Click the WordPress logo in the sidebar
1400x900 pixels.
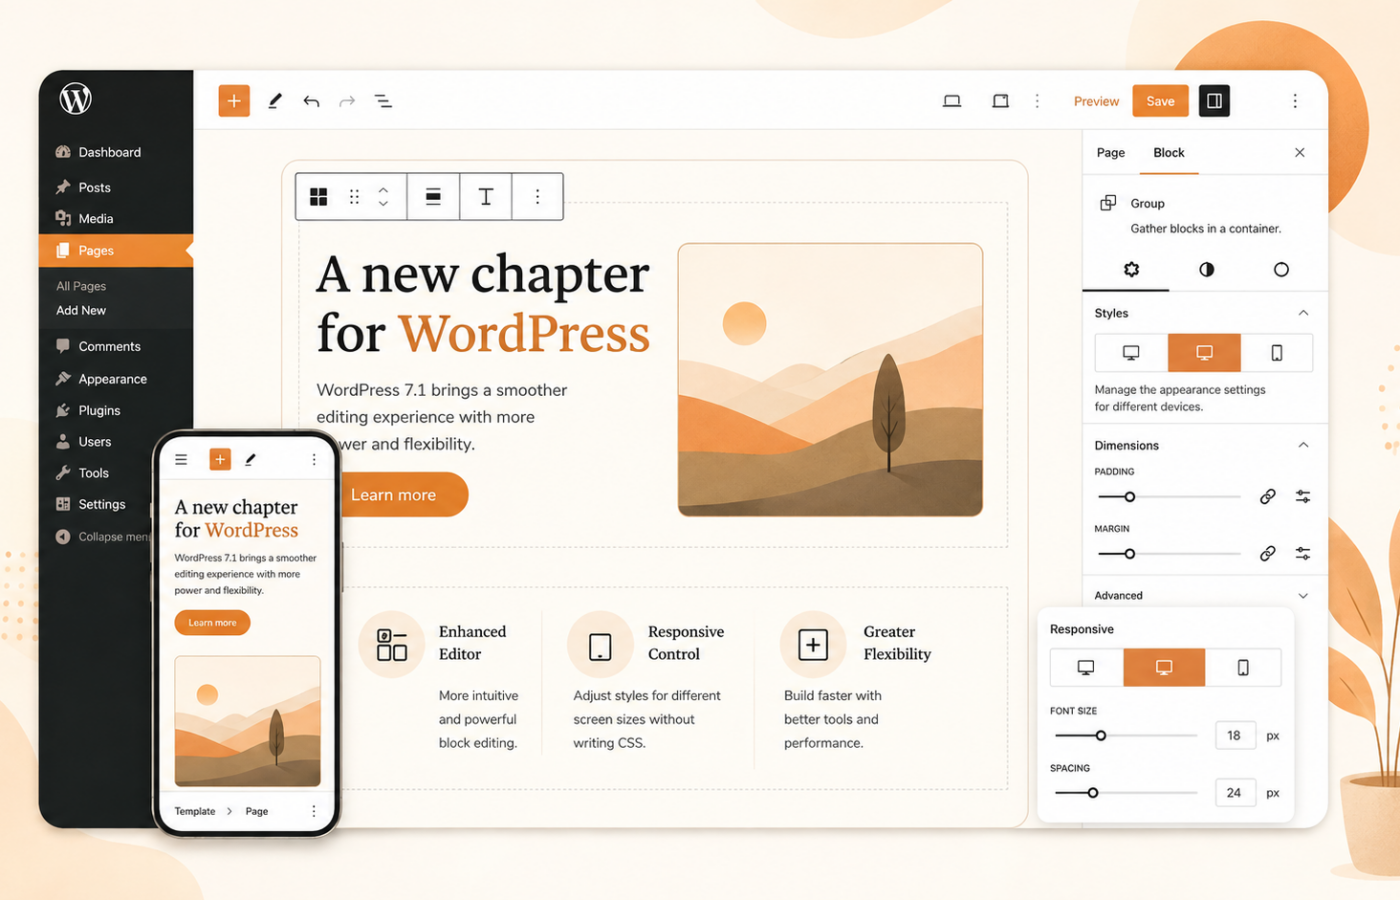point(75,98)
